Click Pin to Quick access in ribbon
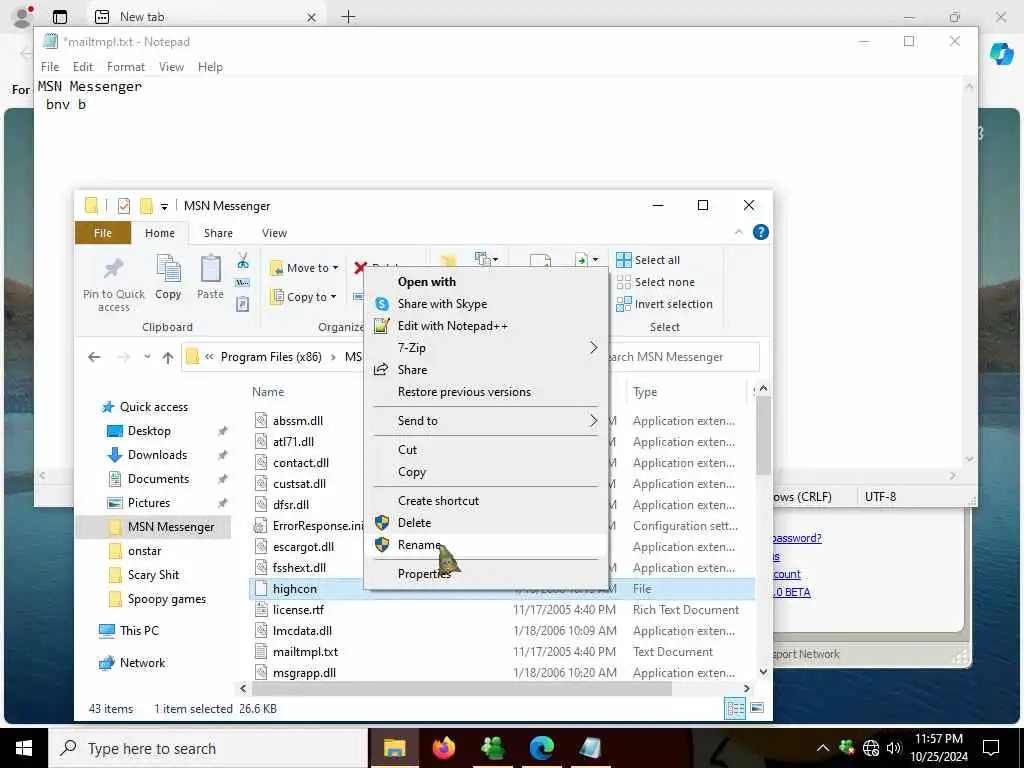1024x768 pixels. pyautogui.click(x=114, y=284)
